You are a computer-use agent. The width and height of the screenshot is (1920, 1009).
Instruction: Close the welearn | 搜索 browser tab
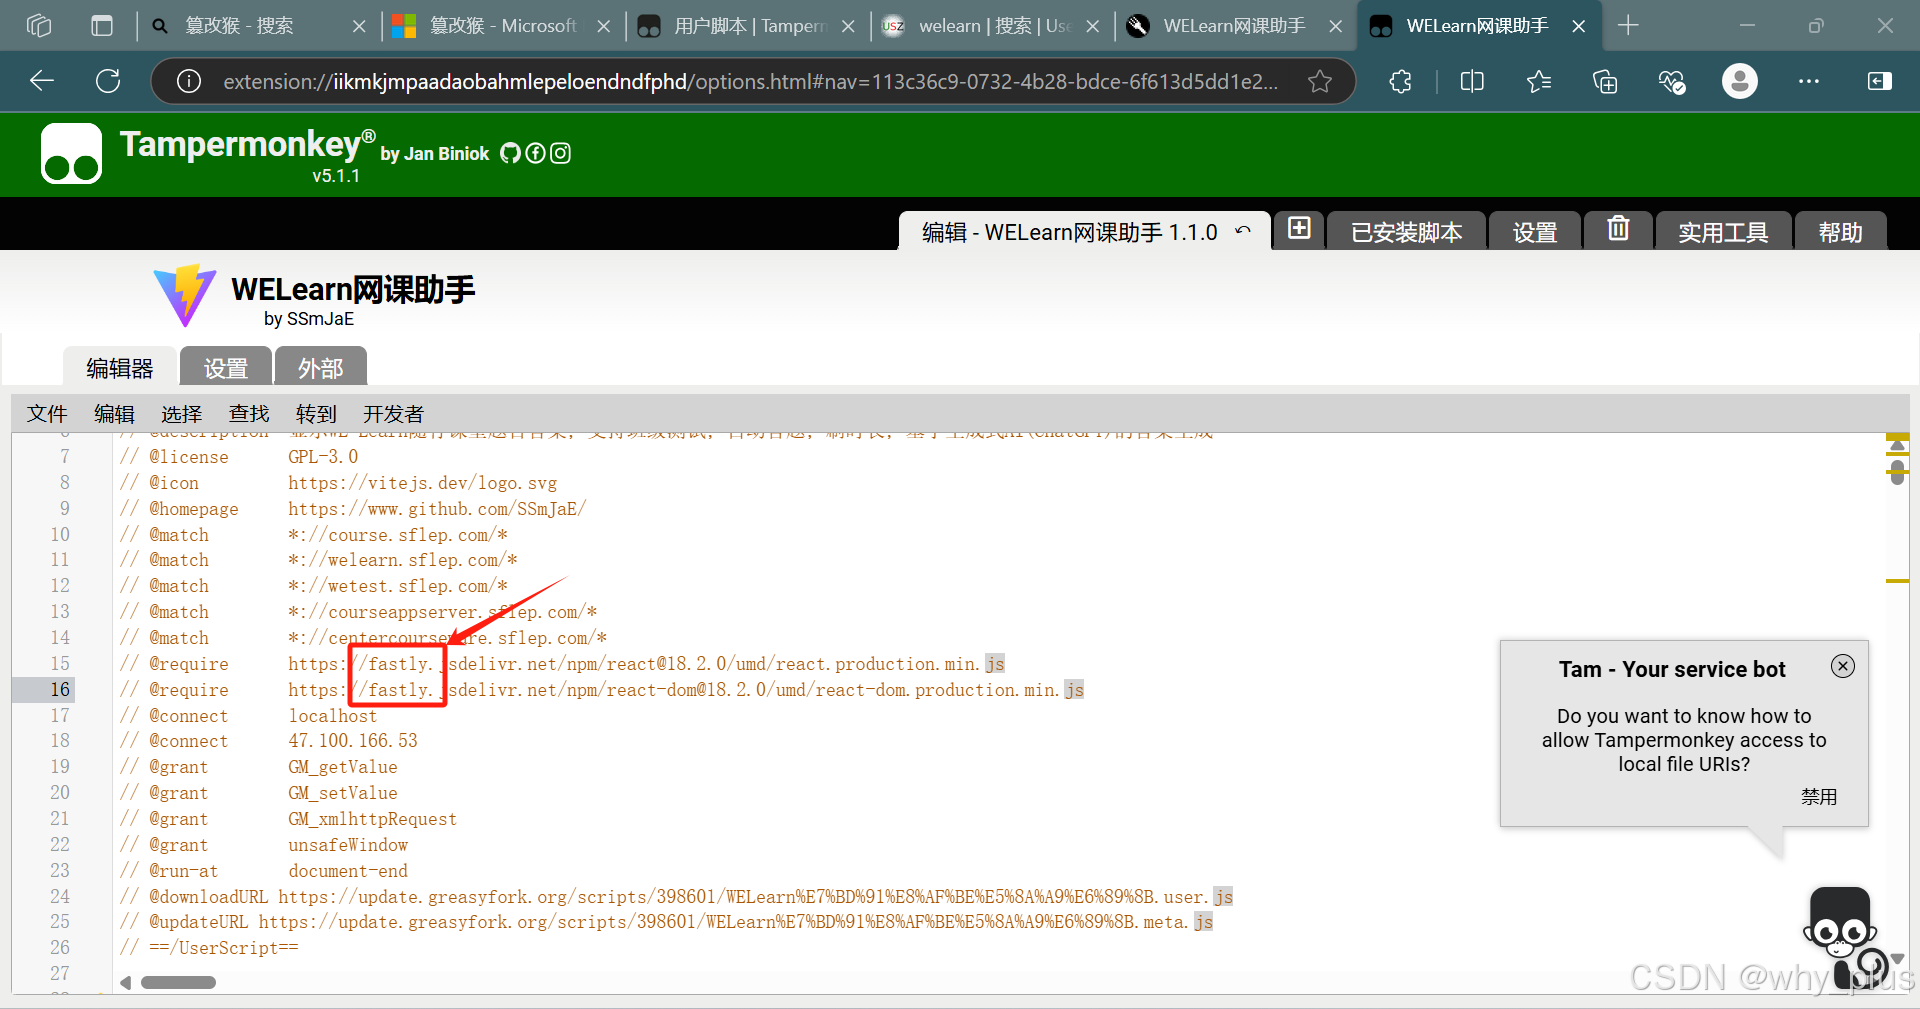[x=1092, y=27]
